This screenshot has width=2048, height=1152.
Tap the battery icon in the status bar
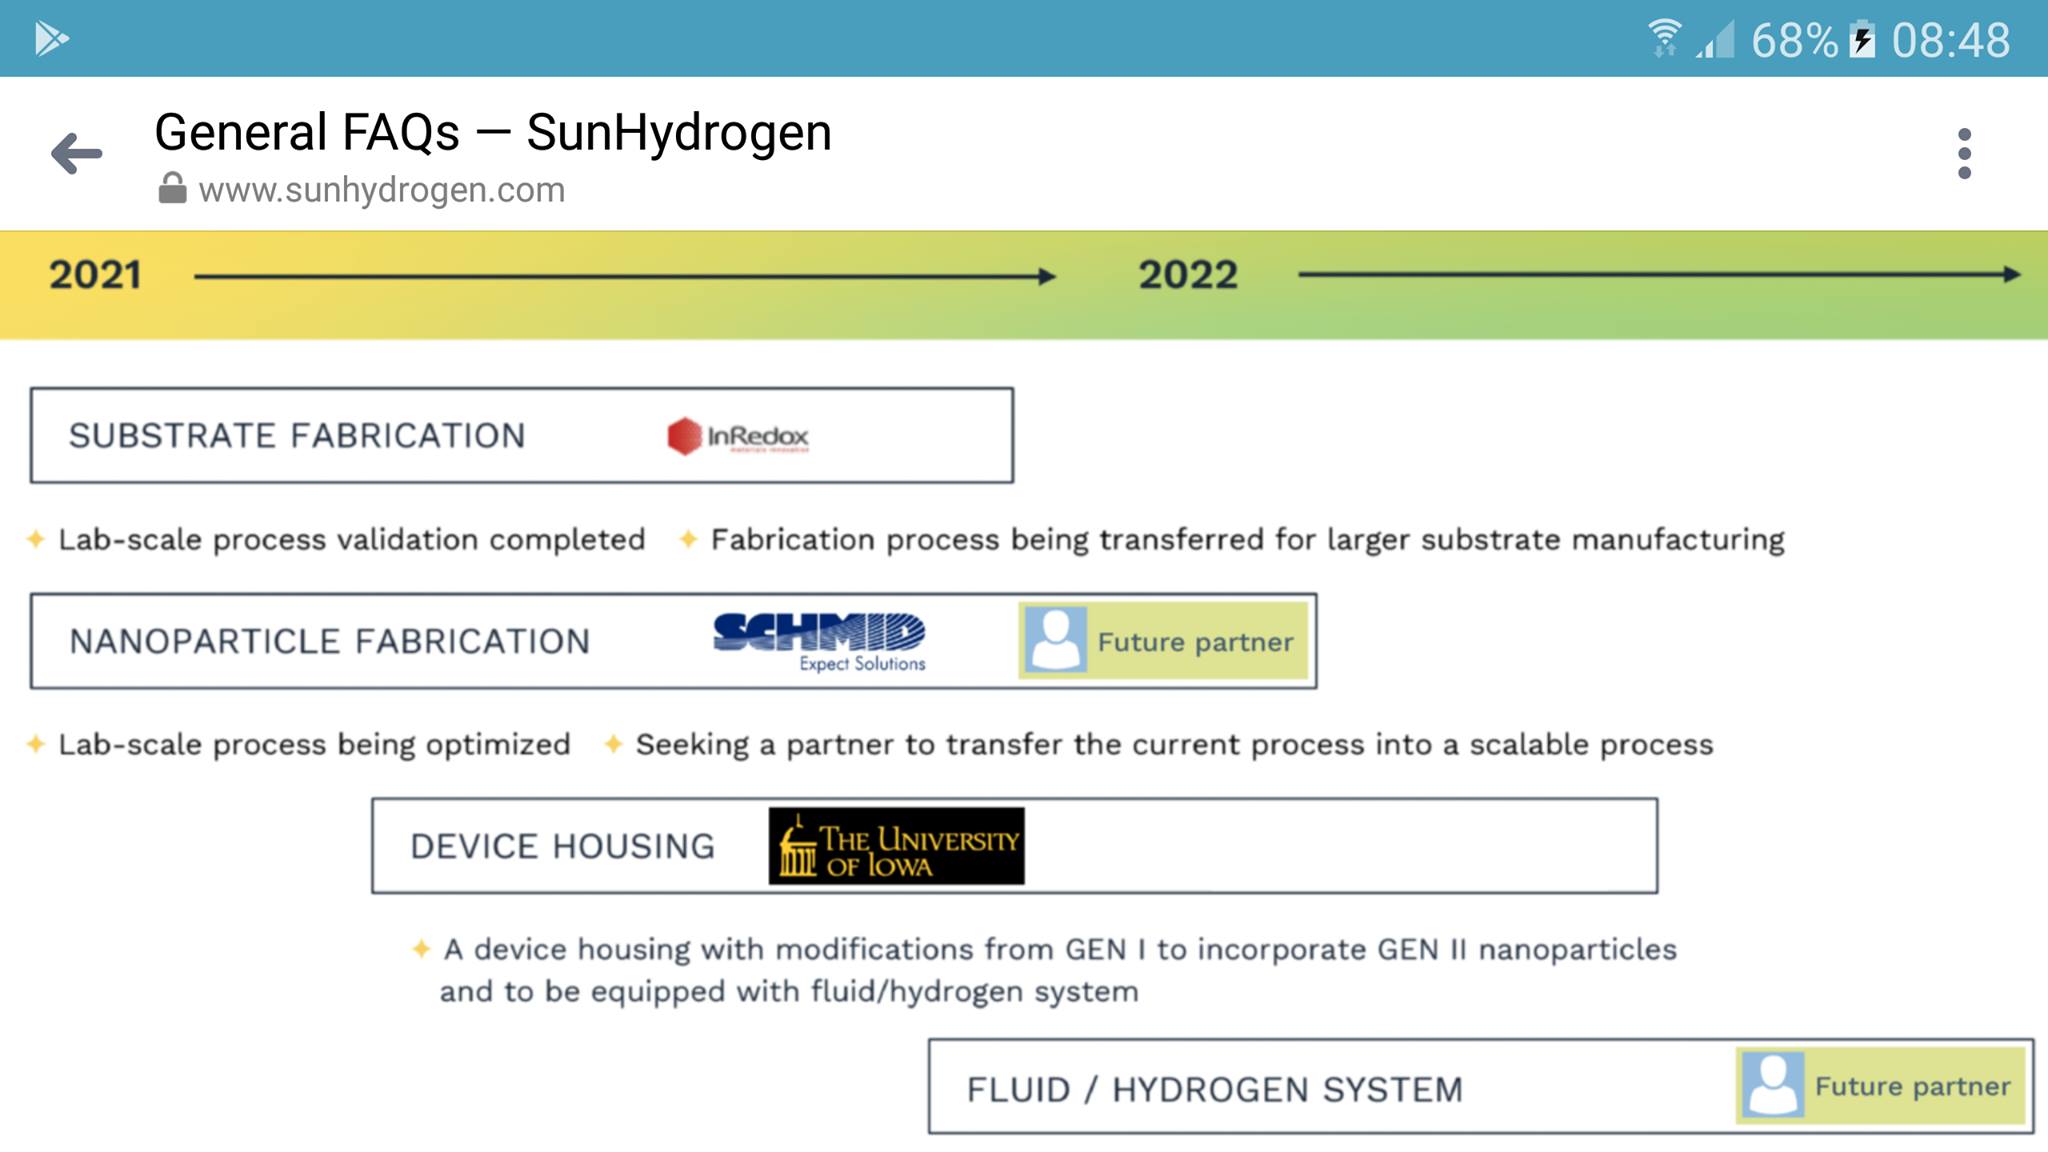1862,38
